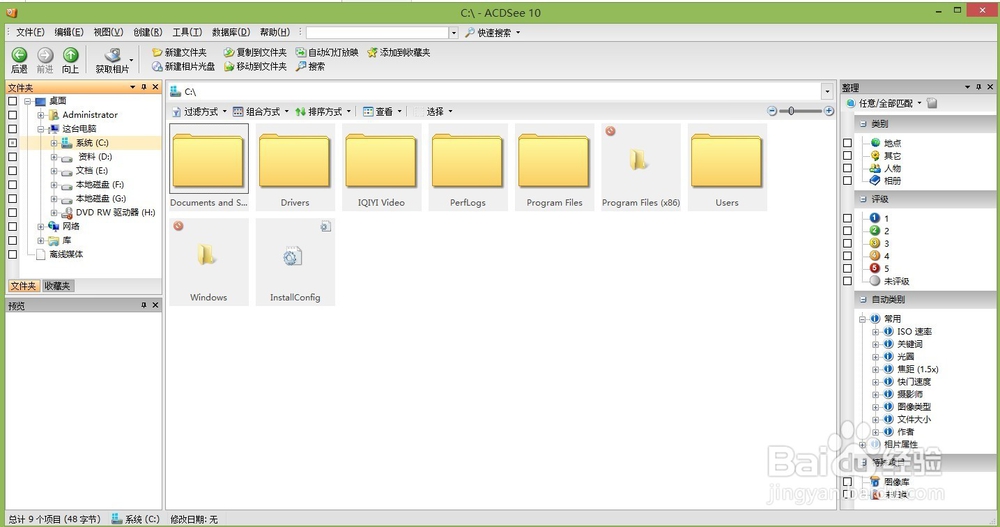Tick the checkbox beside 系统 (C:)

click(12, 143)
